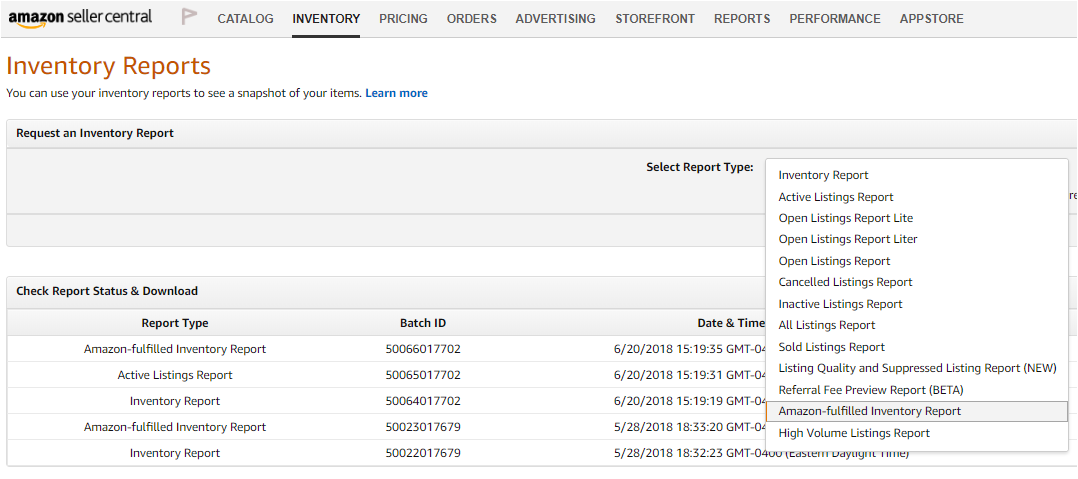Screen dimensions: 1078x479
Task: Click the Request an Inventory Report heading
Action: [x=95, y=133]
